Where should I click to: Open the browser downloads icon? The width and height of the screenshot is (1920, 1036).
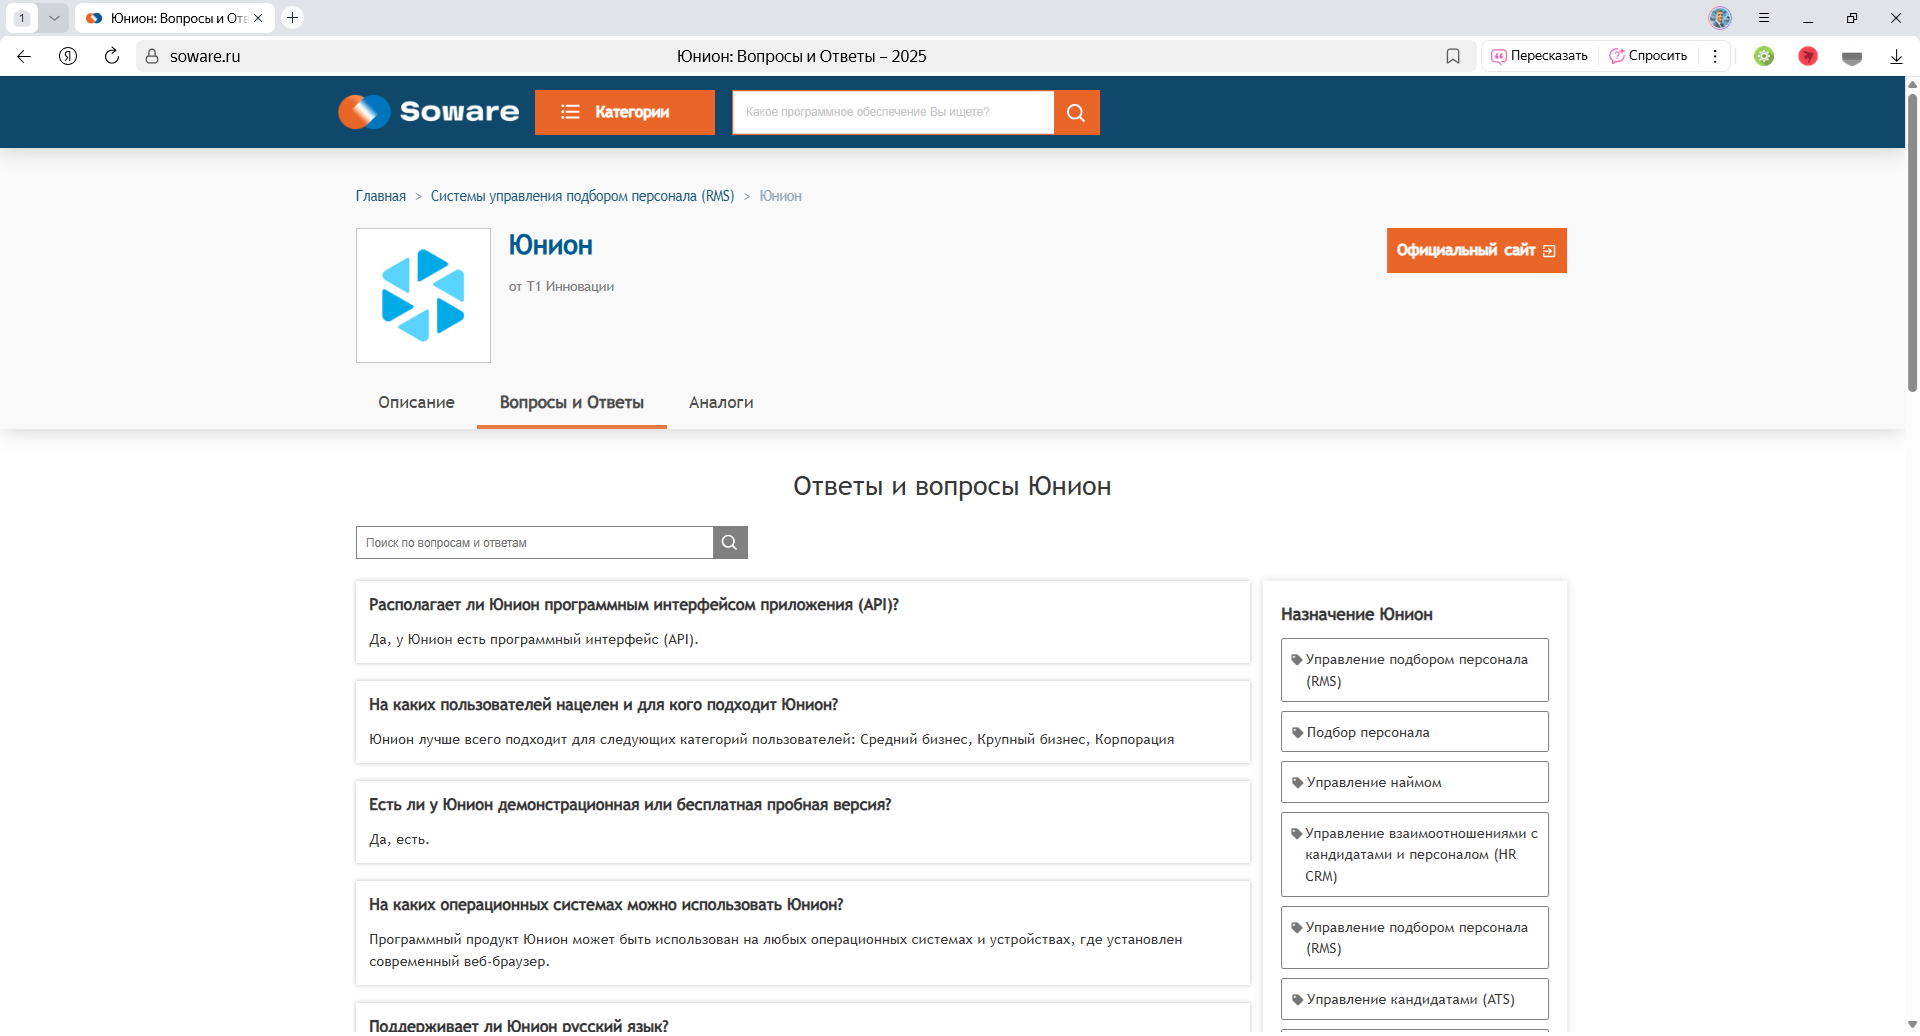coord(1896,56)
